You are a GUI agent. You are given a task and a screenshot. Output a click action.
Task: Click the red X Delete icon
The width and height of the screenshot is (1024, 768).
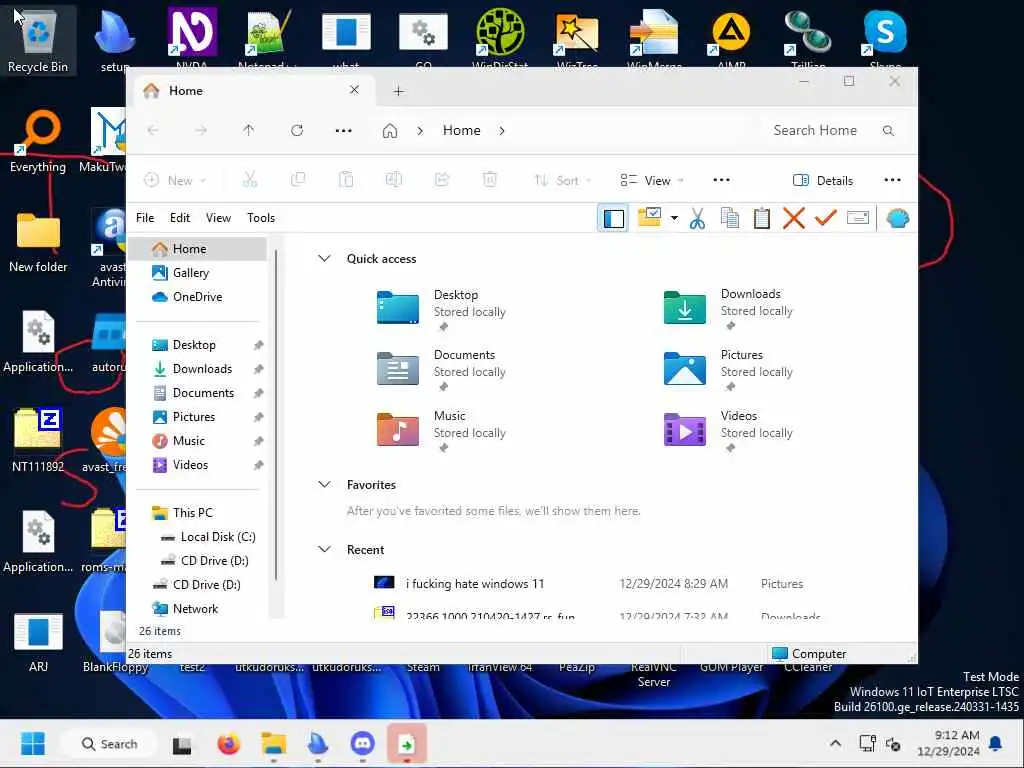click(793, 218)
